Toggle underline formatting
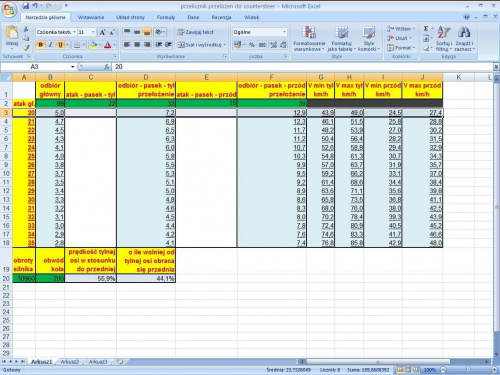500x375 pixels. tap(60, 45)
